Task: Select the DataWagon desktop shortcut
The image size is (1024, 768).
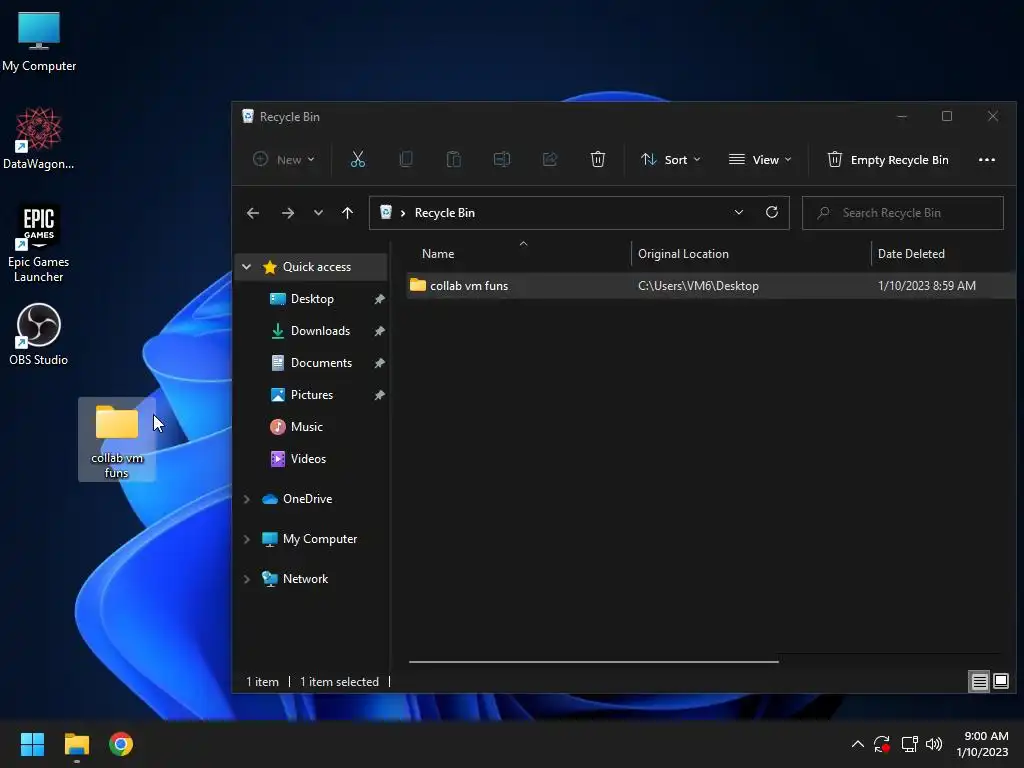Action: pos(39,138)
